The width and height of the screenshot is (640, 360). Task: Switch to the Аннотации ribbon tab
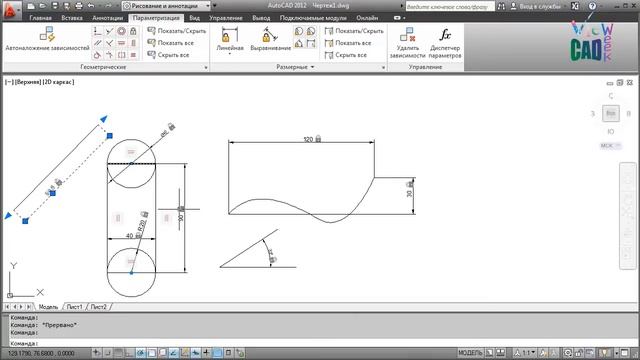click(x=107, y=18)
